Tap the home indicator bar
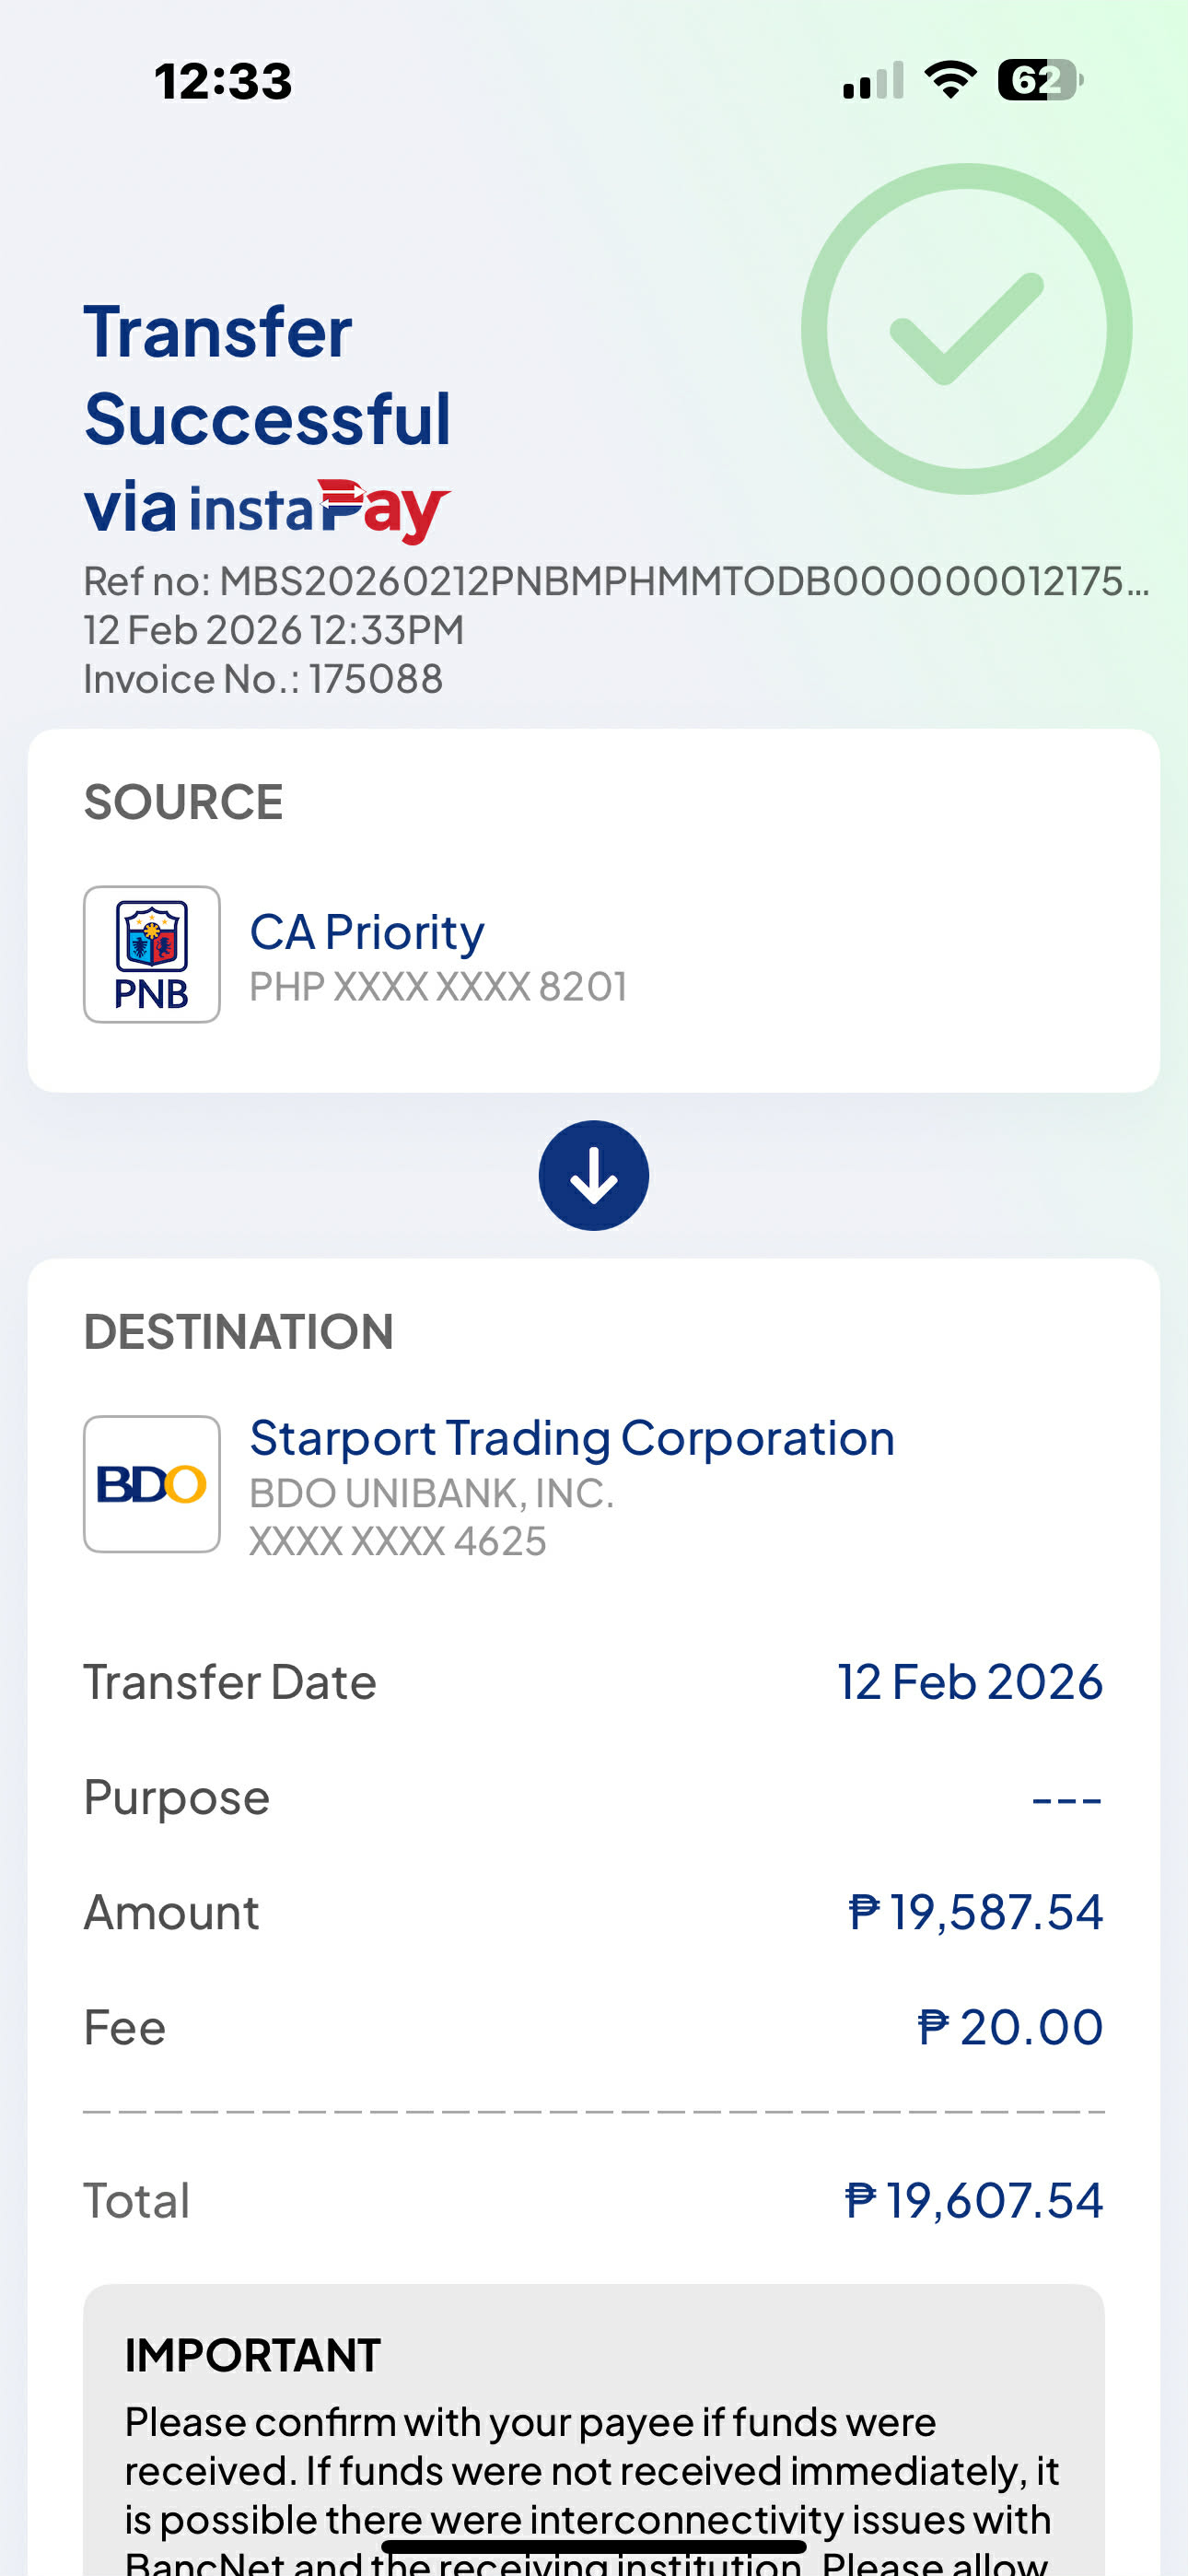The image size is (1188, 2576). click(594, 2546)
